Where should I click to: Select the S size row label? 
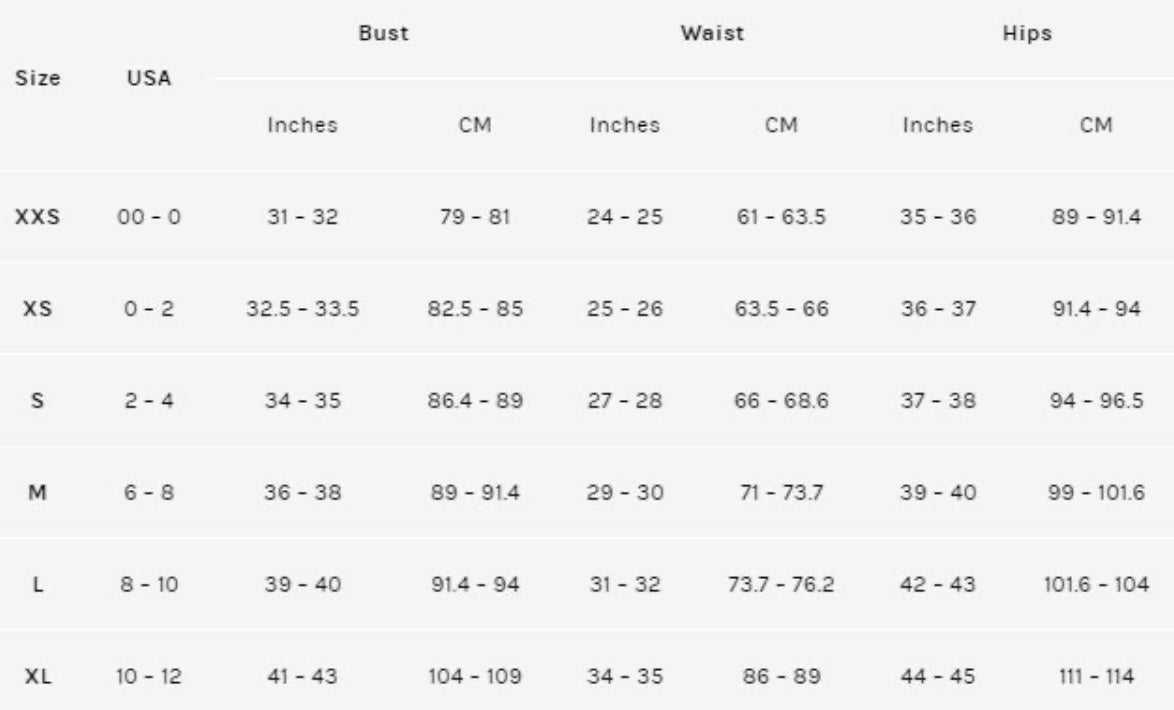[37, 401]
